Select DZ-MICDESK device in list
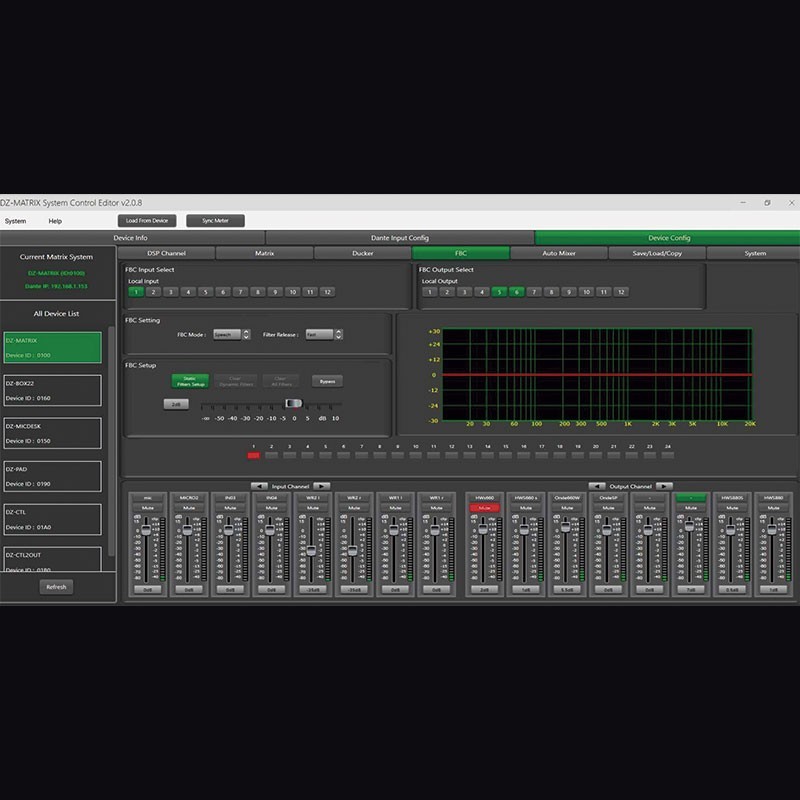This screenshot has width=800, height=800. tap(53, 433)
